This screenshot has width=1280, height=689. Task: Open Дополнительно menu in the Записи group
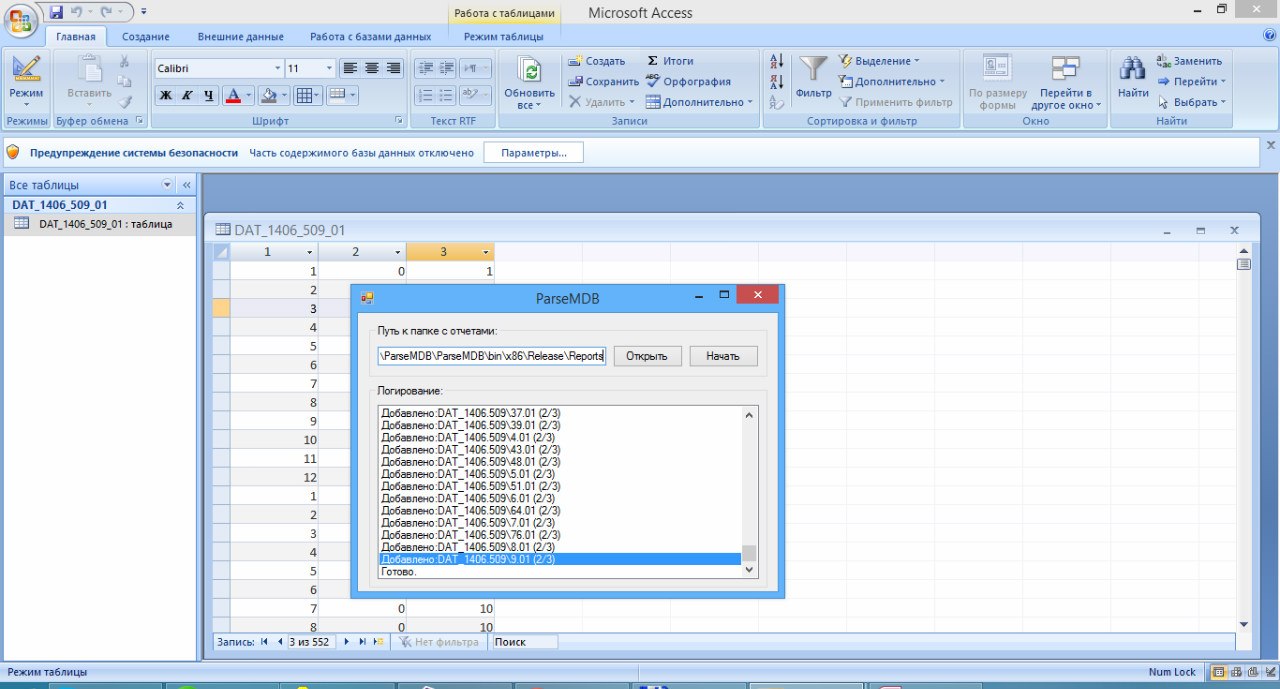click(x=699, y=101)
